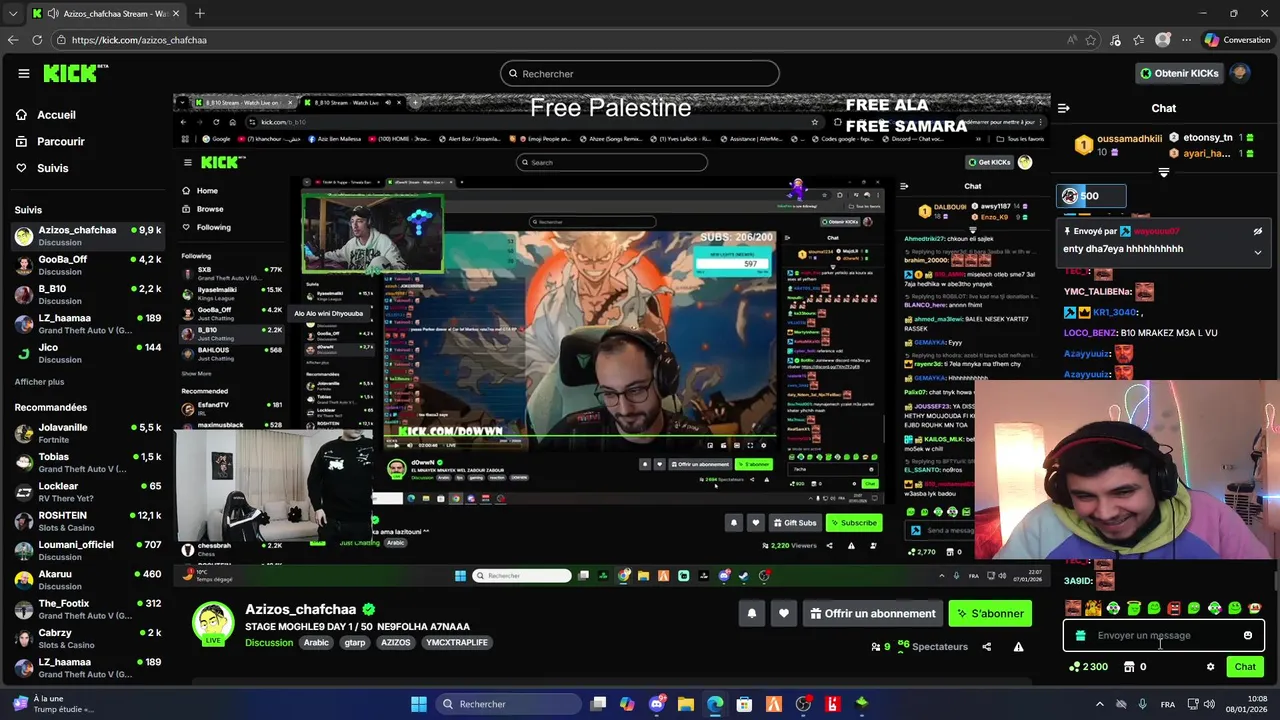
Task: Click the KICK logo
Action: pyautogui.click(x=75, y=73)
